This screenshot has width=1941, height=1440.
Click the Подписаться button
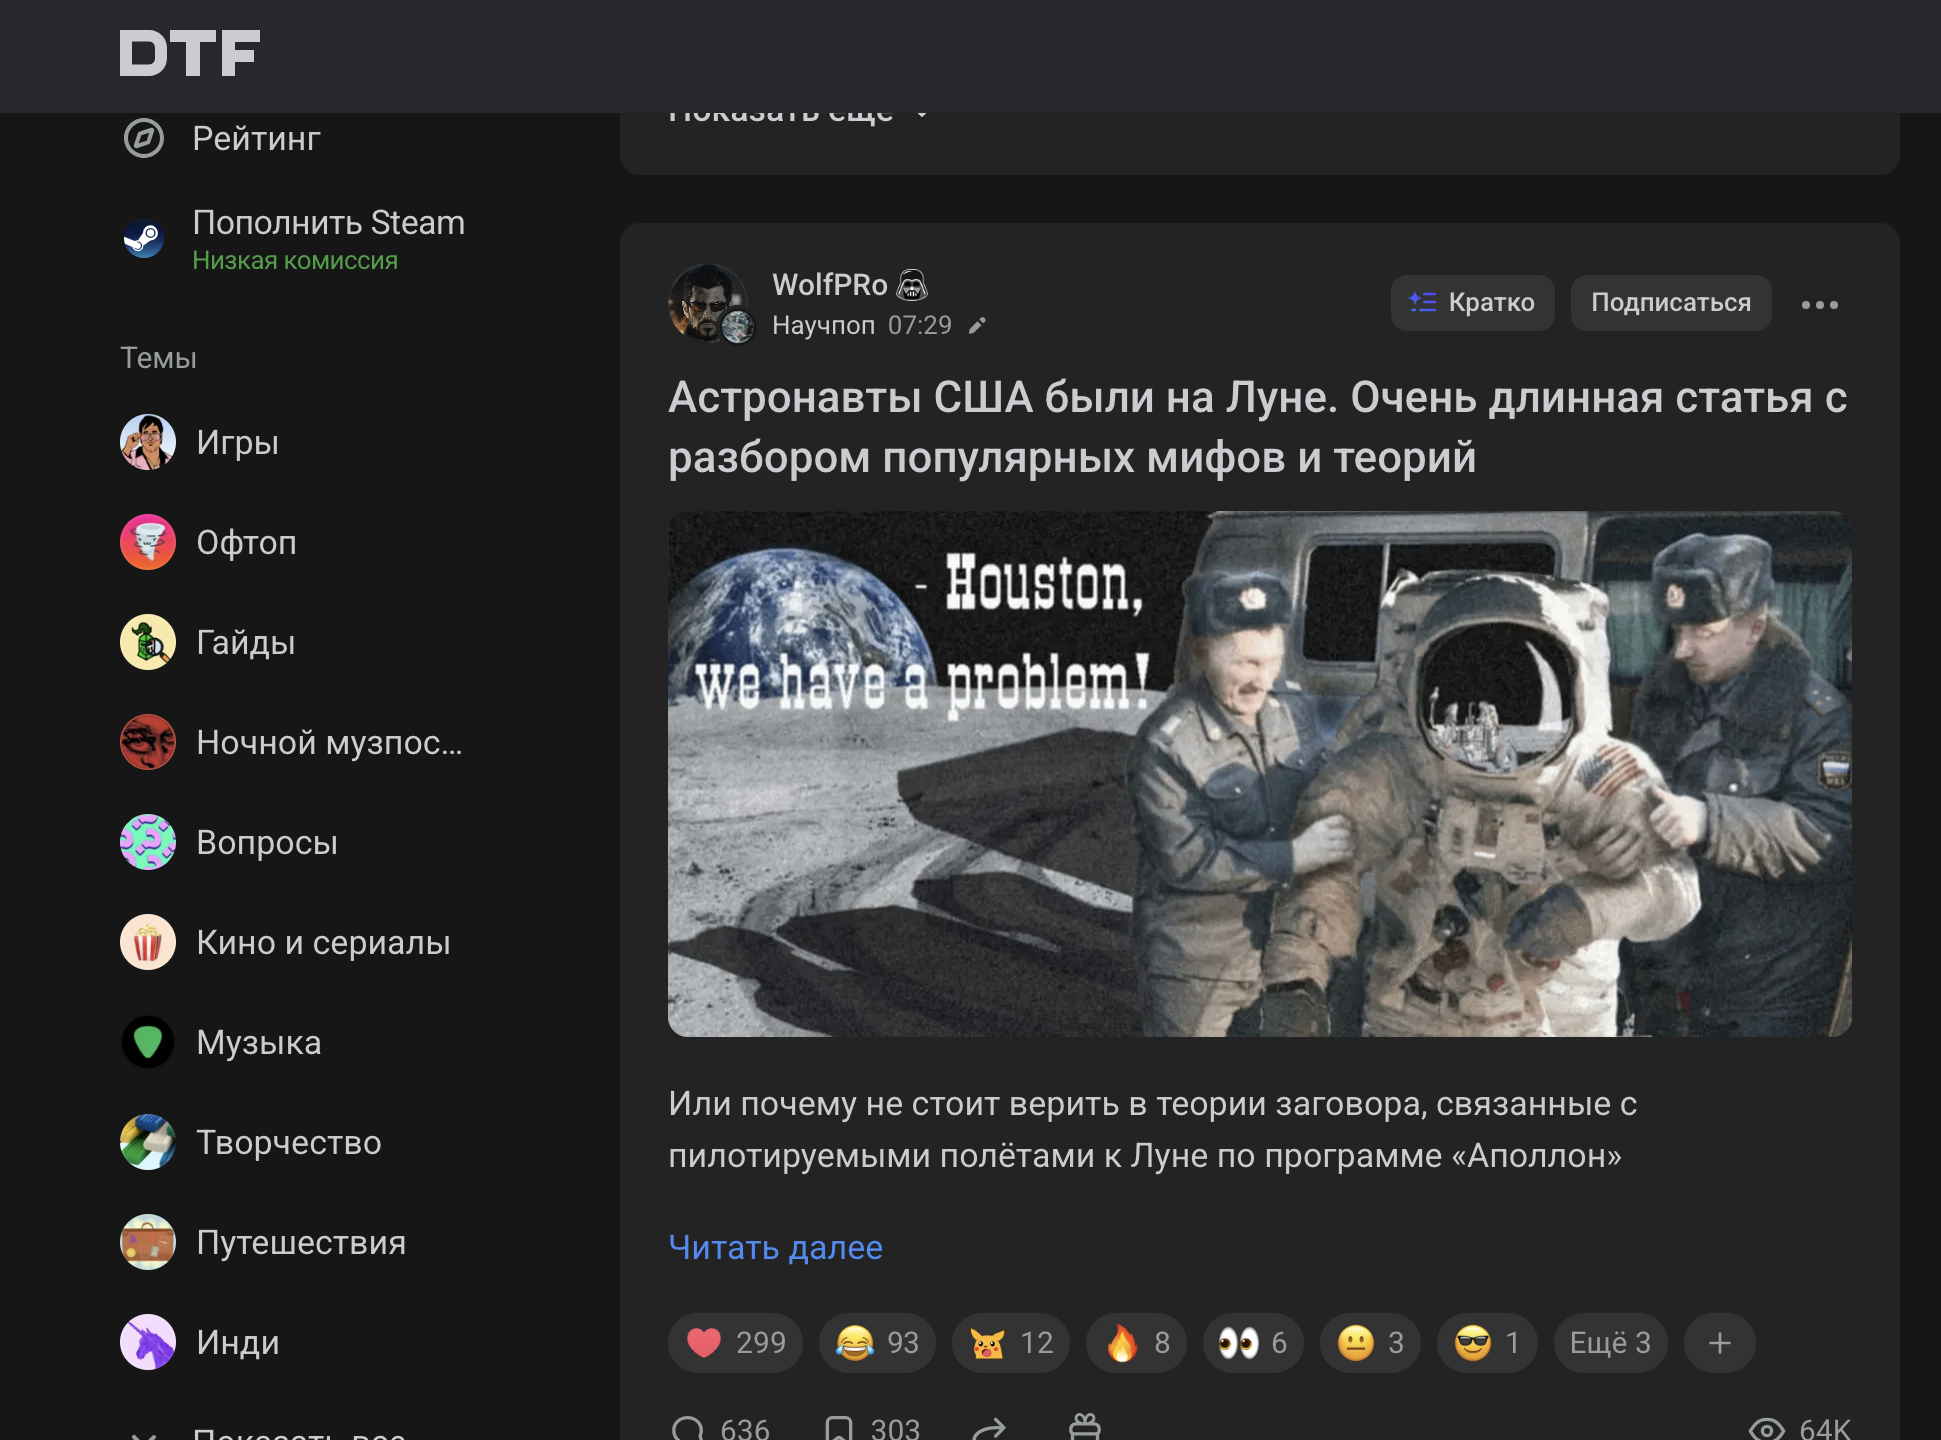1670,303
